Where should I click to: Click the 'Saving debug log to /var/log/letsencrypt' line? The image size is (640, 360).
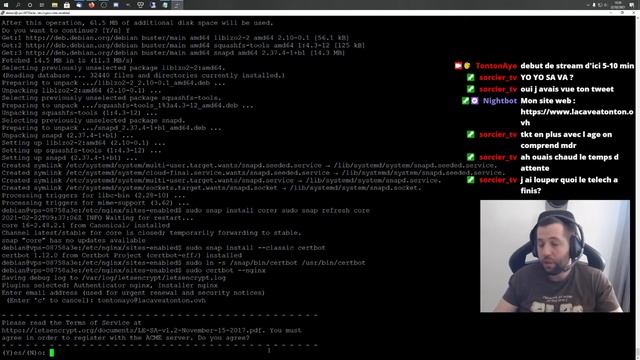113,278
